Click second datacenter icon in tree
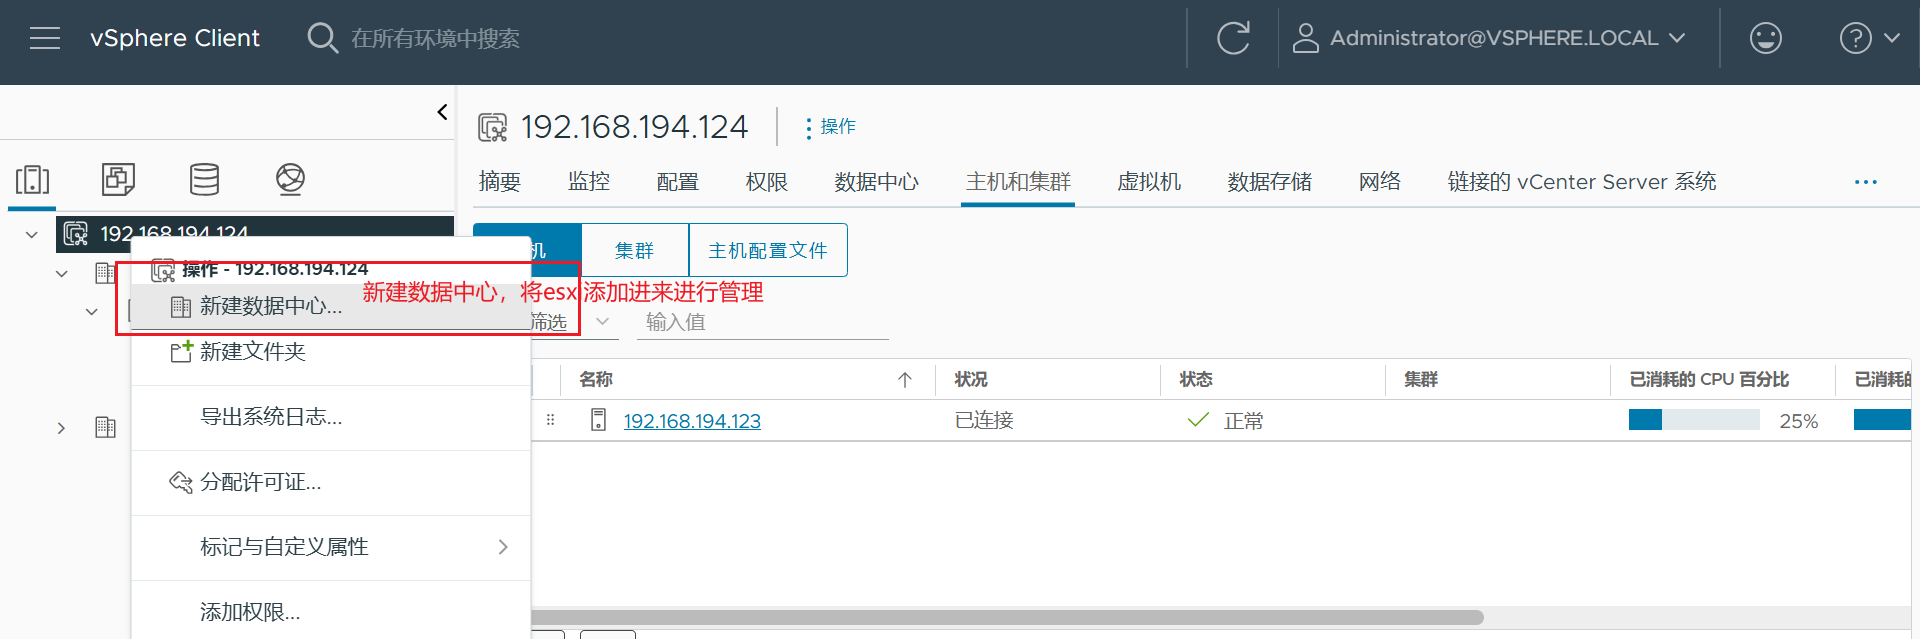Screen dimensions: 1920x639 coord(105,427)
